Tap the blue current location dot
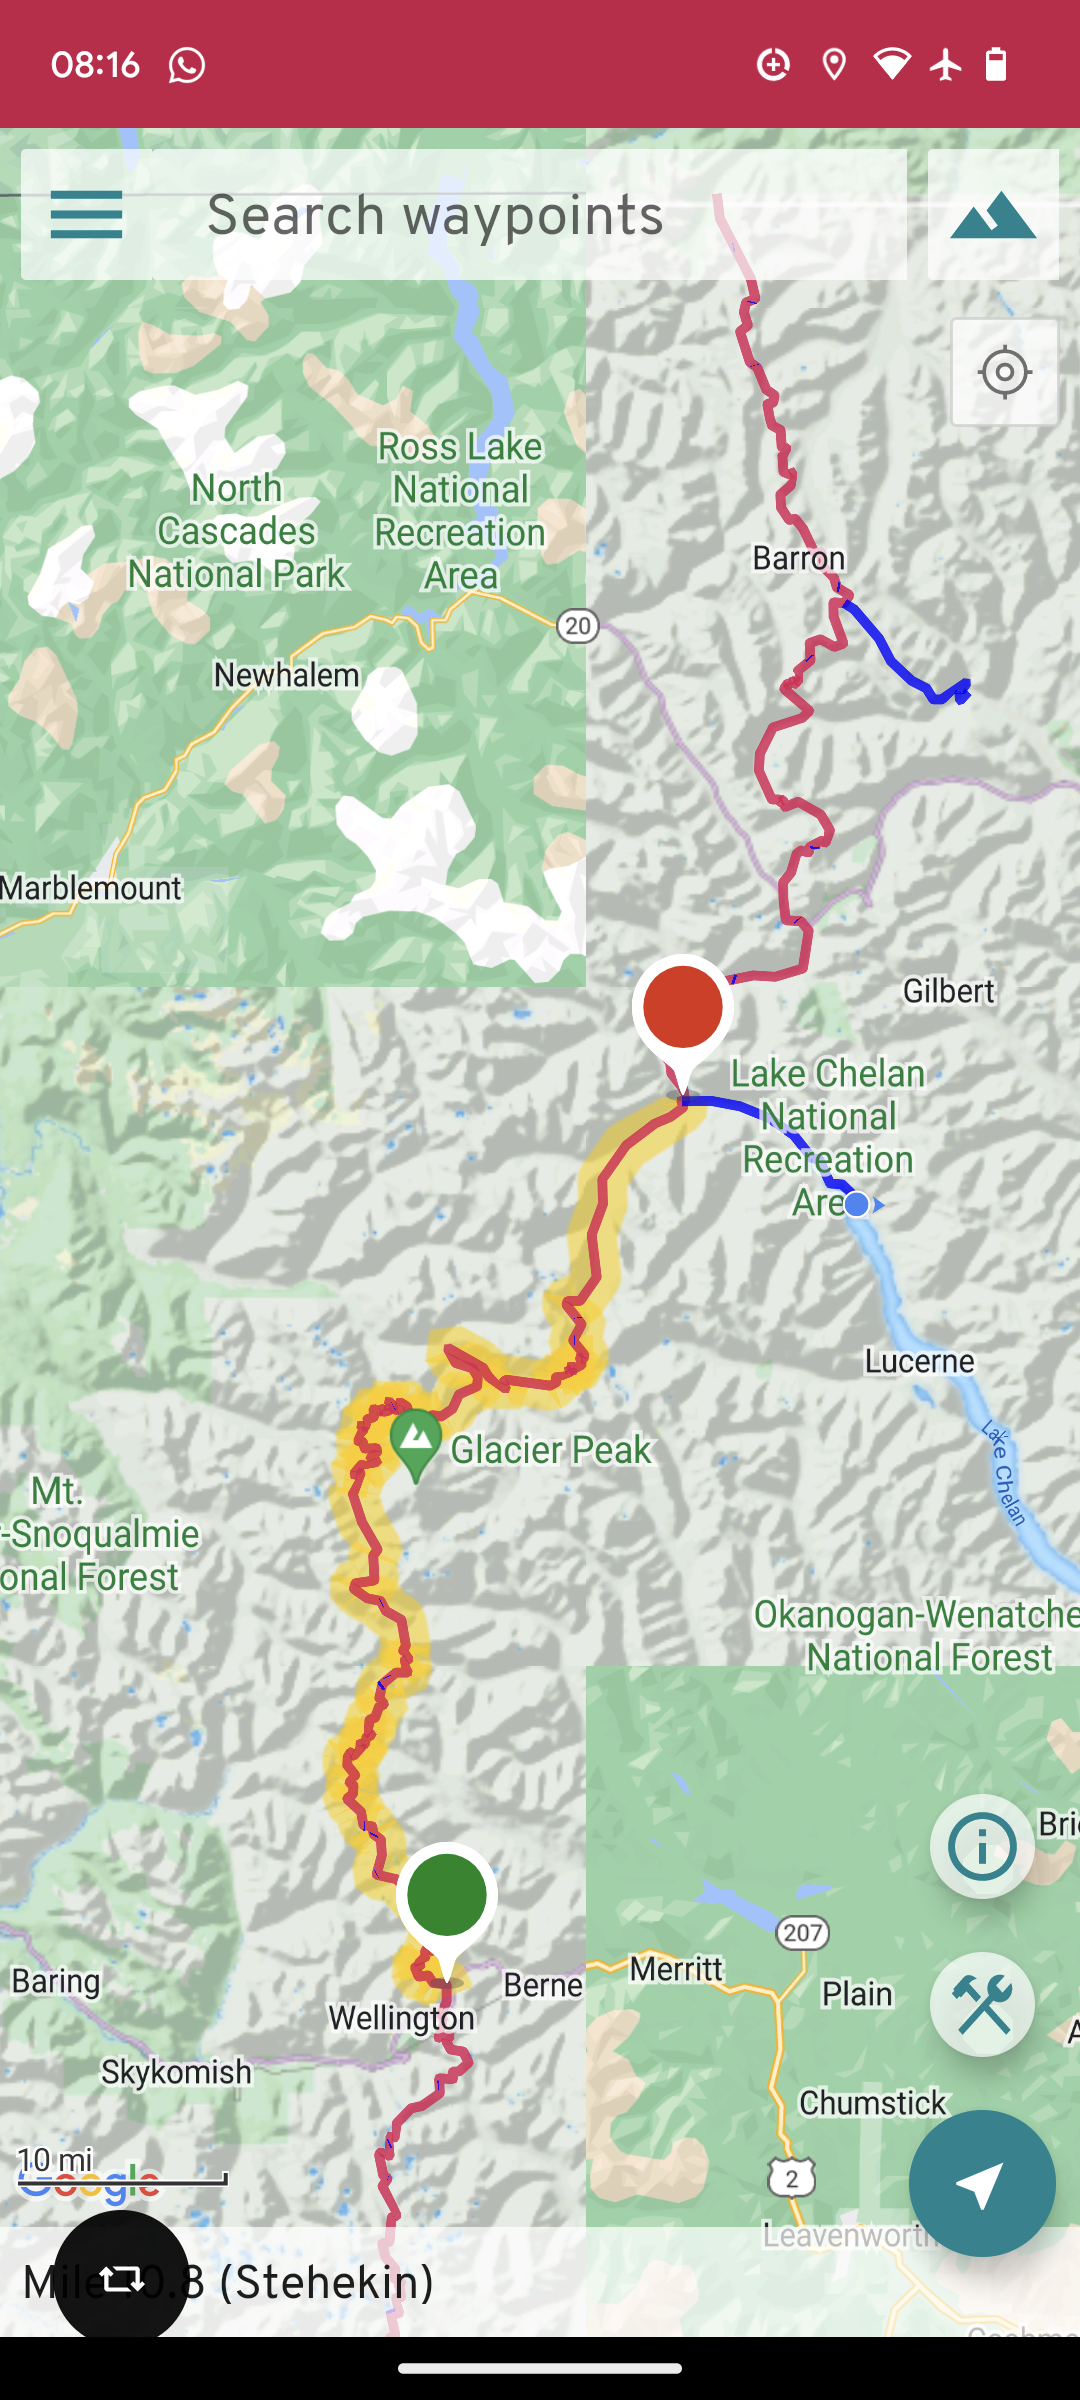Viewport: 1080px width, 2400px height. click(x=857, y=1205)
